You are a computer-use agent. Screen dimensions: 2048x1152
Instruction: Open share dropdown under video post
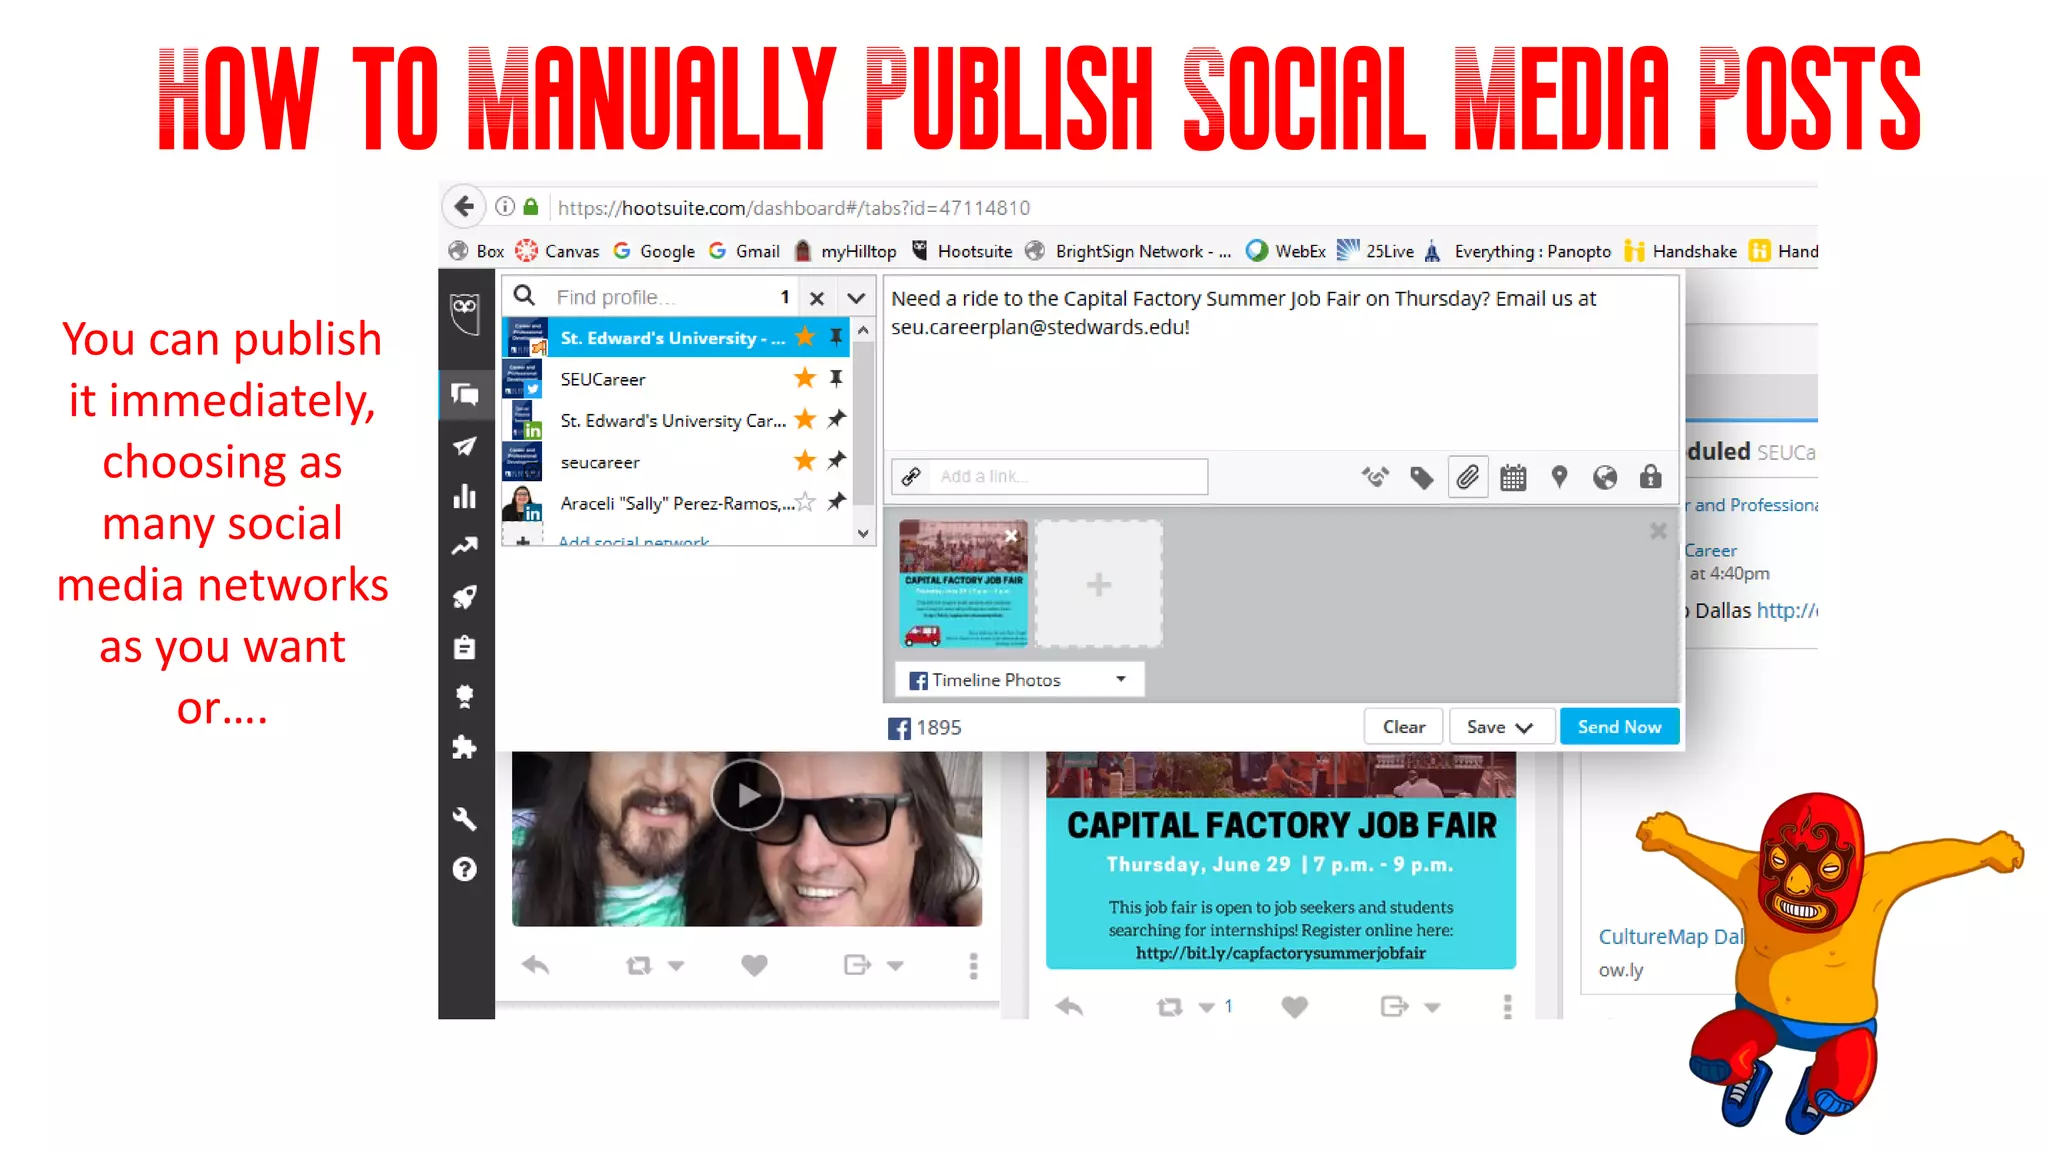[x=895, y=965]
